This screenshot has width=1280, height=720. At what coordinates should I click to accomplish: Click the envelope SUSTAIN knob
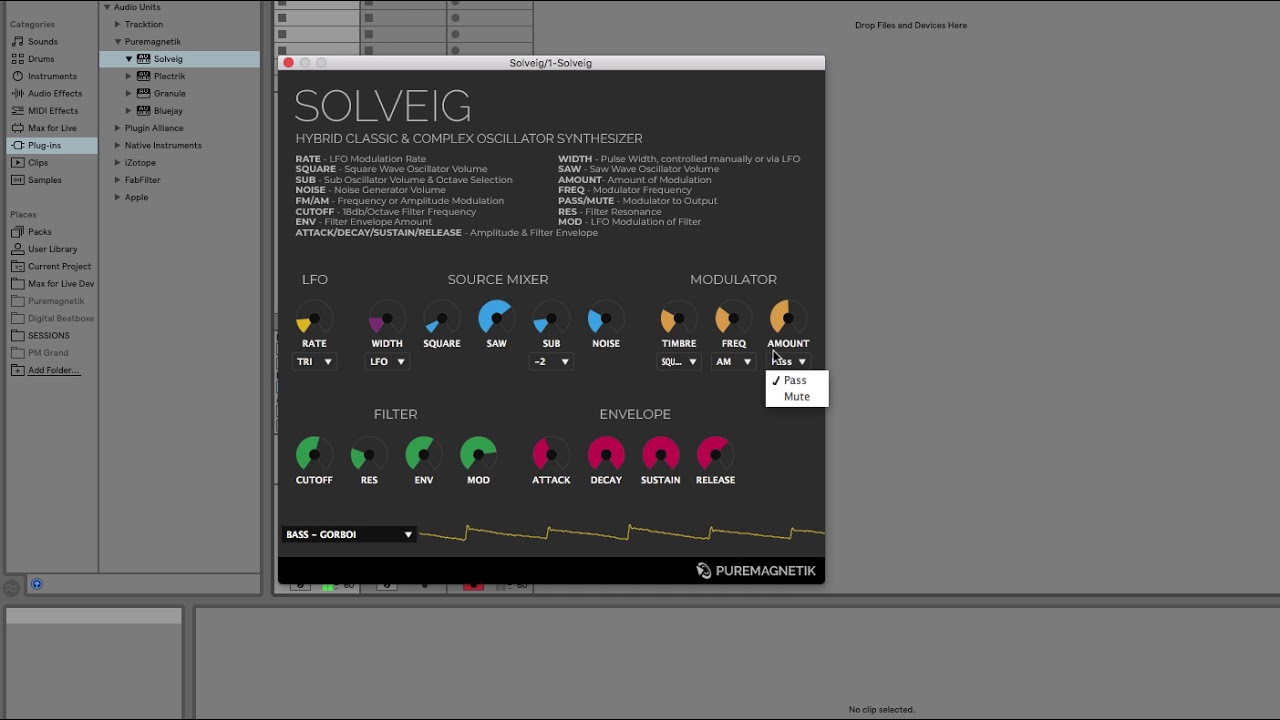[x=660, y=454]
